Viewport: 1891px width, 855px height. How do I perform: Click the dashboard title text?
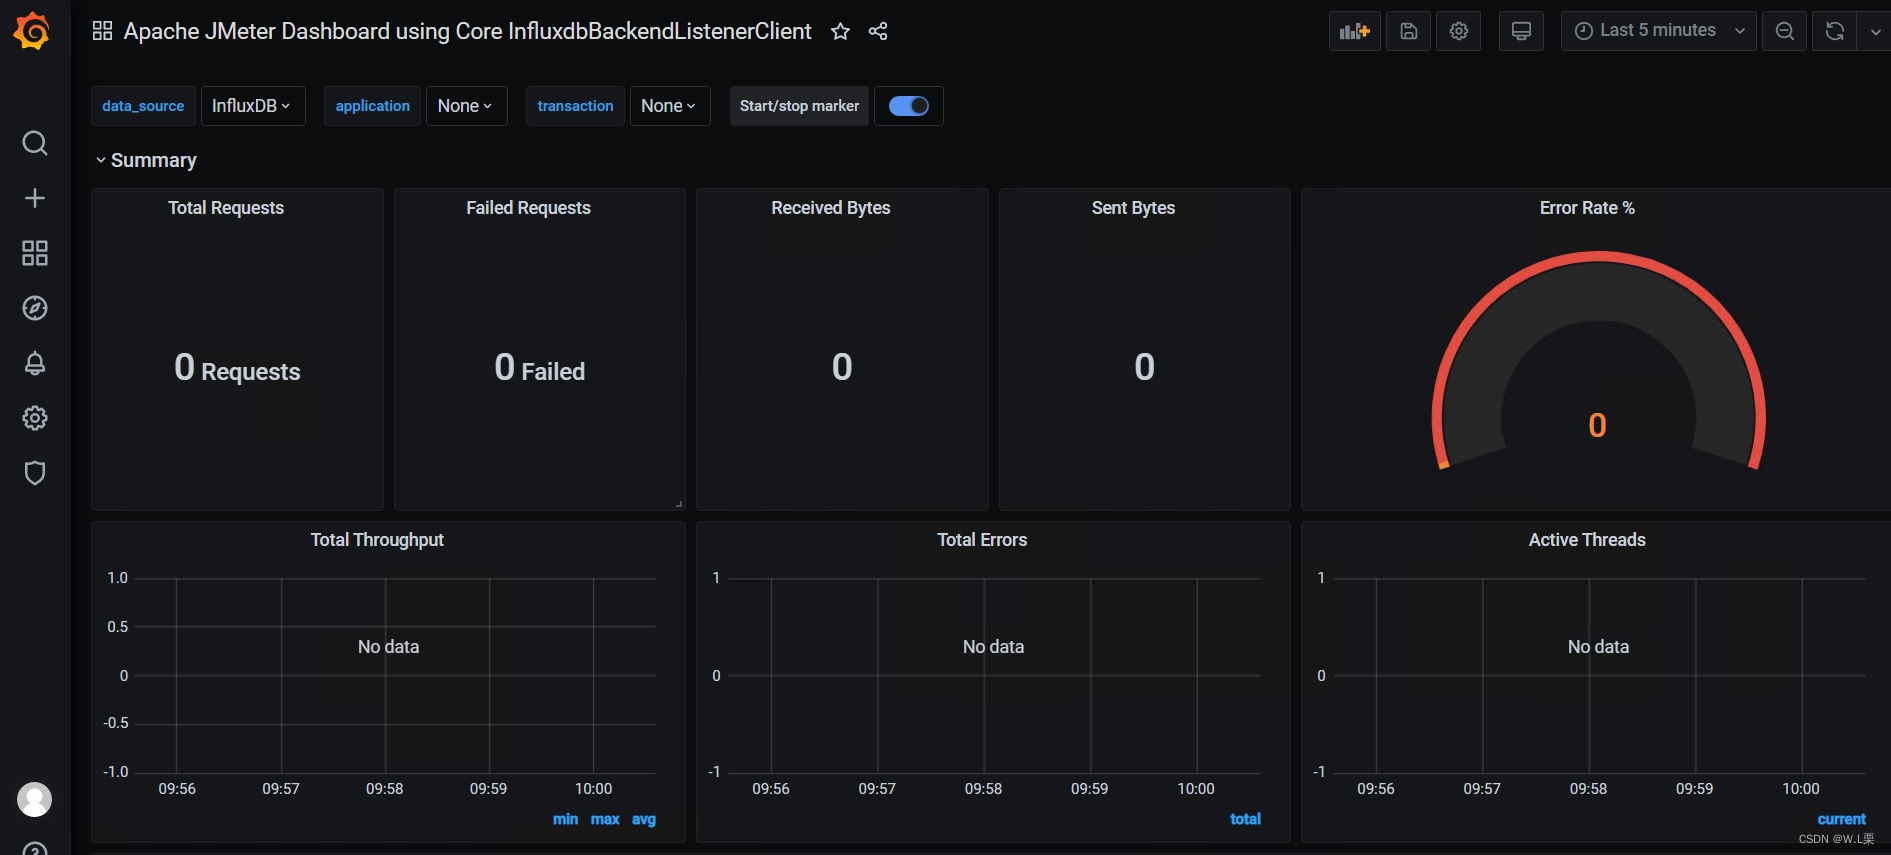[x=467, y=31]
